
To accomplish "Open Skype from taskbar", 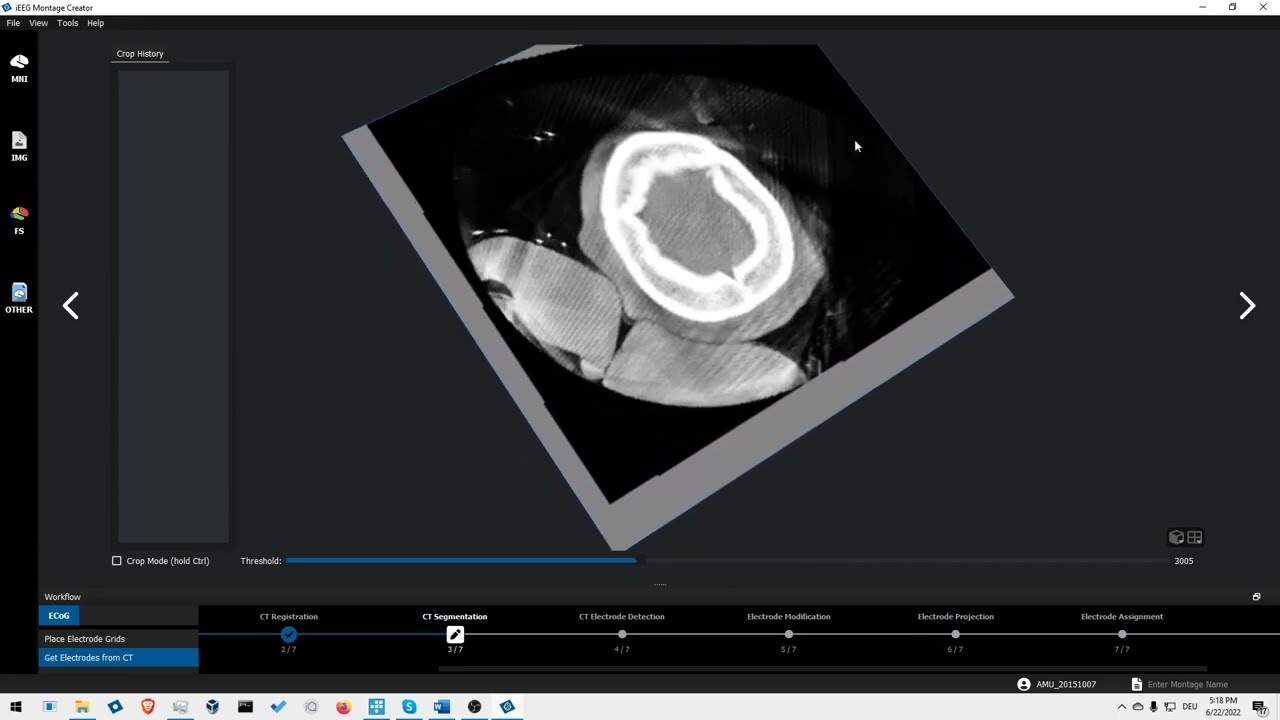I will tap(409, 707).
